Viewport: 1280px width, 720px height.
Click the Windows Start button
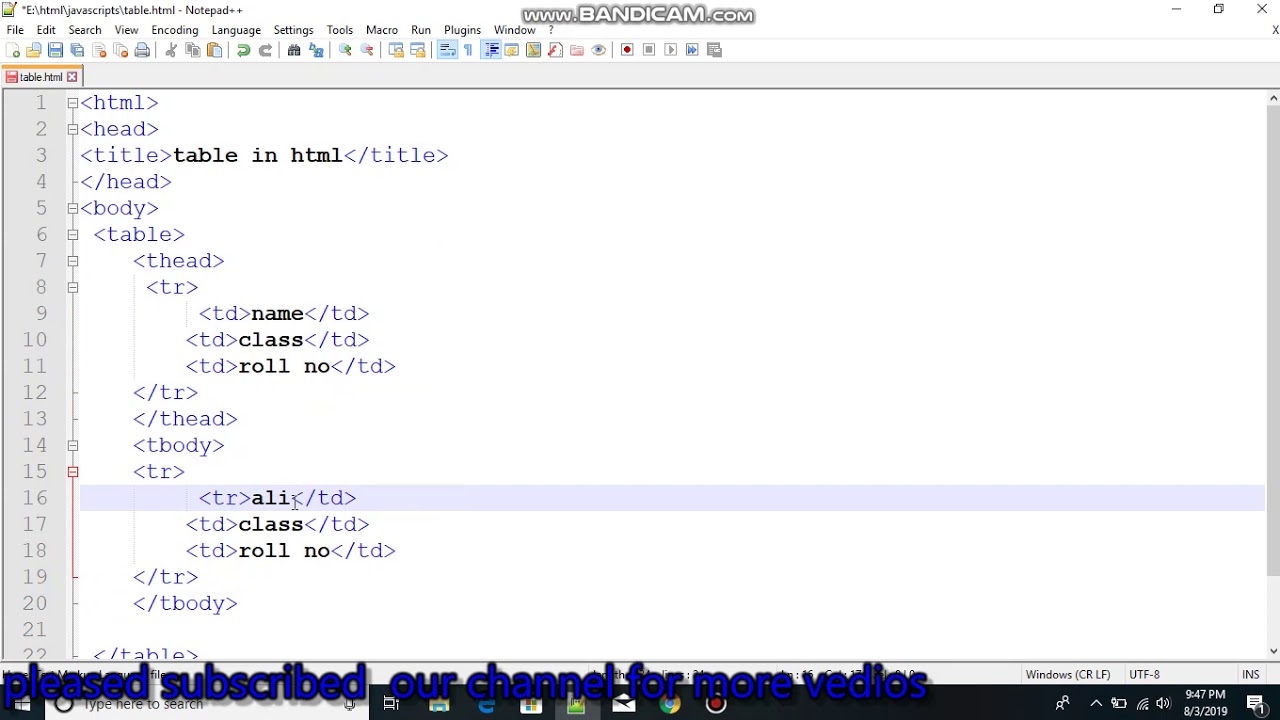point(22,704)
